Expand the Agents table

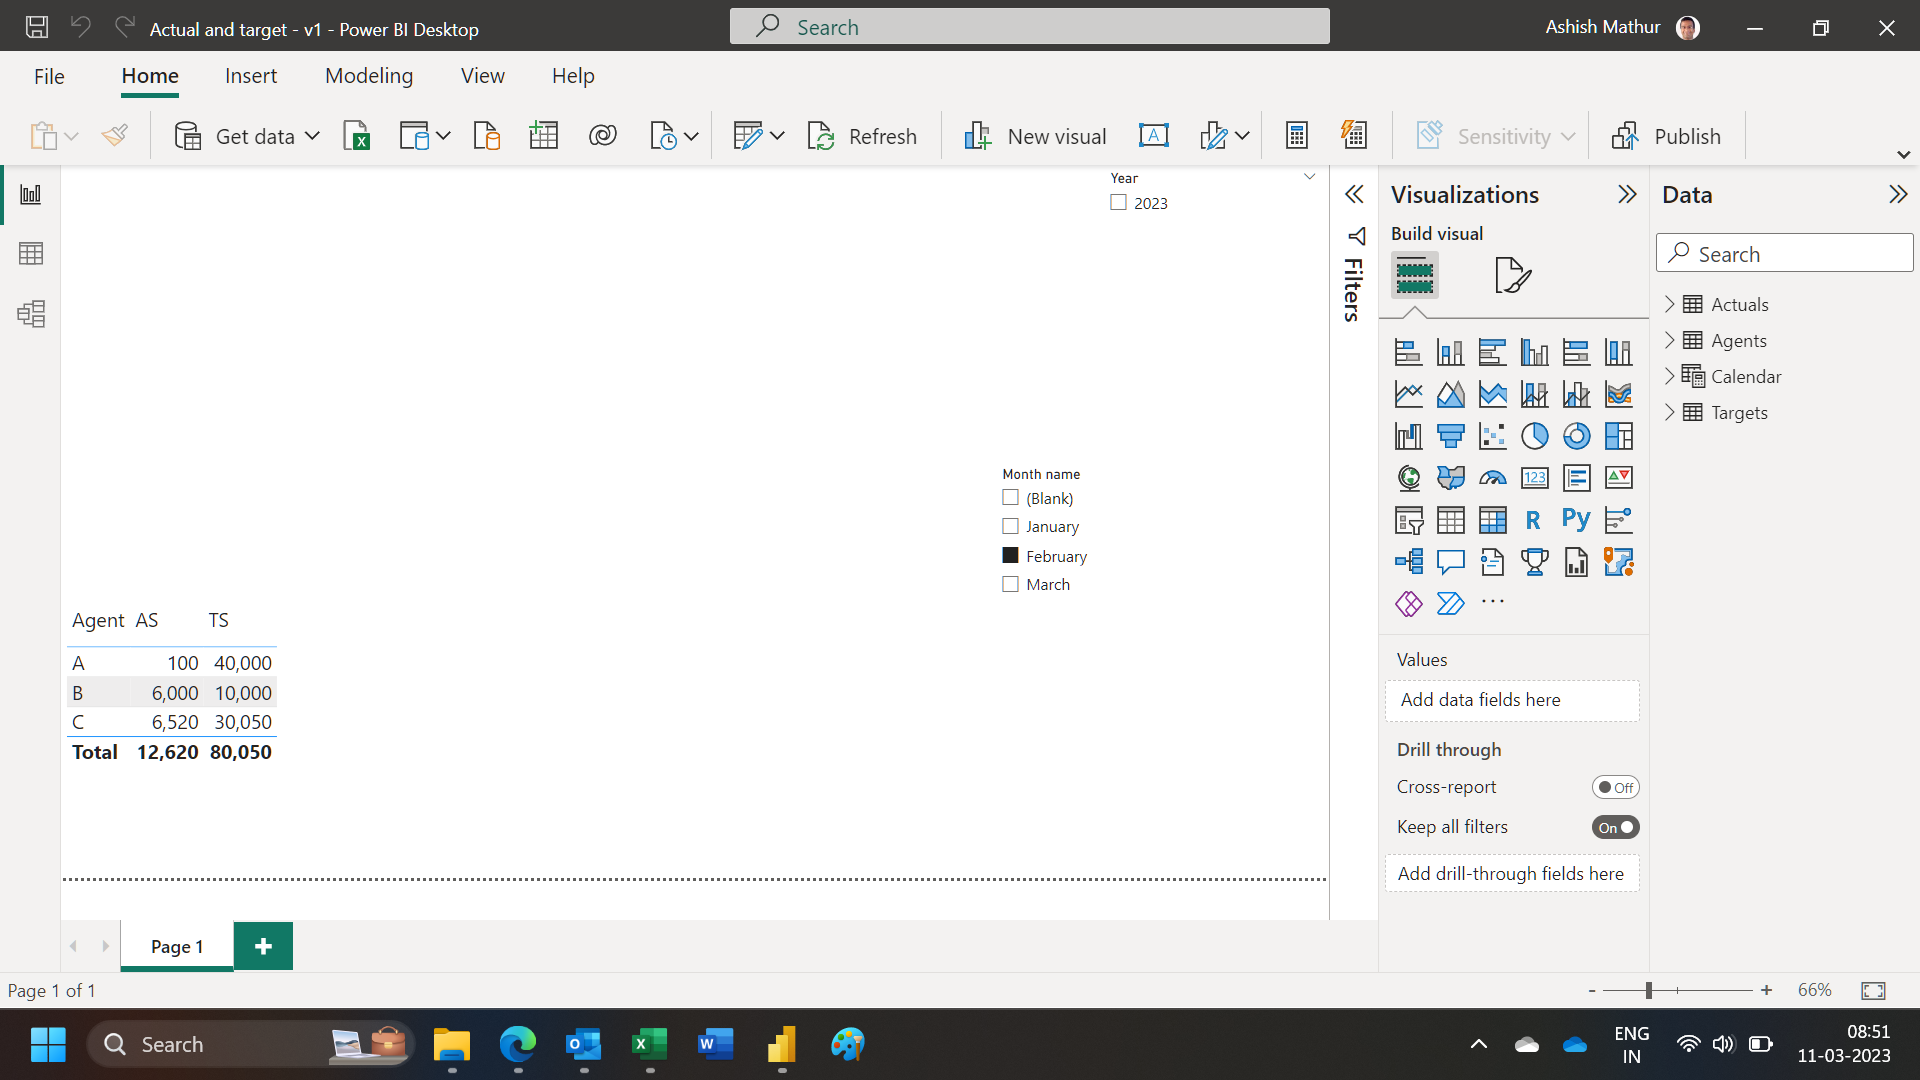click(x=1669, y=340)
